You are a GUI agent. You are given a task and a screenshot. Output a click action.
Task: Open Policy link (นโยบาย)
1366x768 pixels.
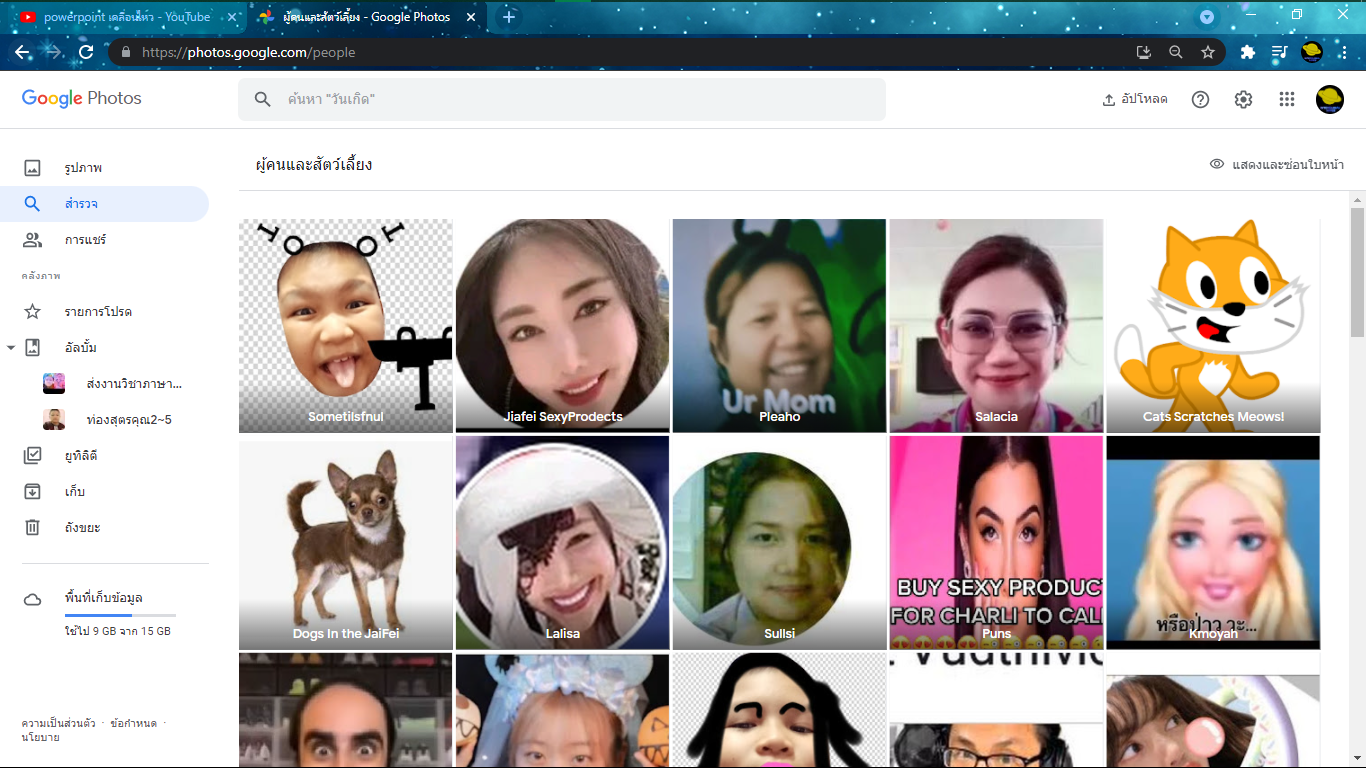[x=40, y=737]
